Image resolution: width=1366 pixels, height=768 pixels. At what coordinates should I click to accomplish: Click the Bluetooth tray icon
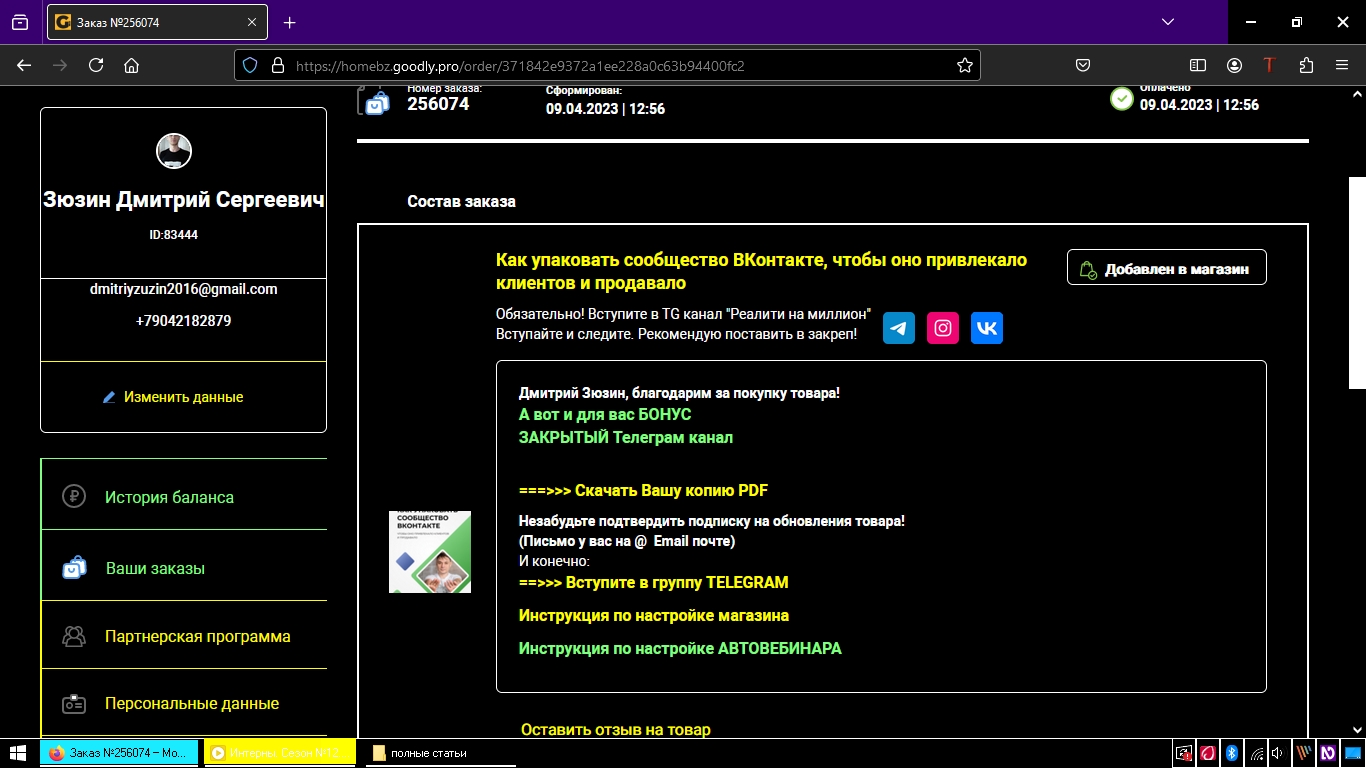(x=1232, y=753)
